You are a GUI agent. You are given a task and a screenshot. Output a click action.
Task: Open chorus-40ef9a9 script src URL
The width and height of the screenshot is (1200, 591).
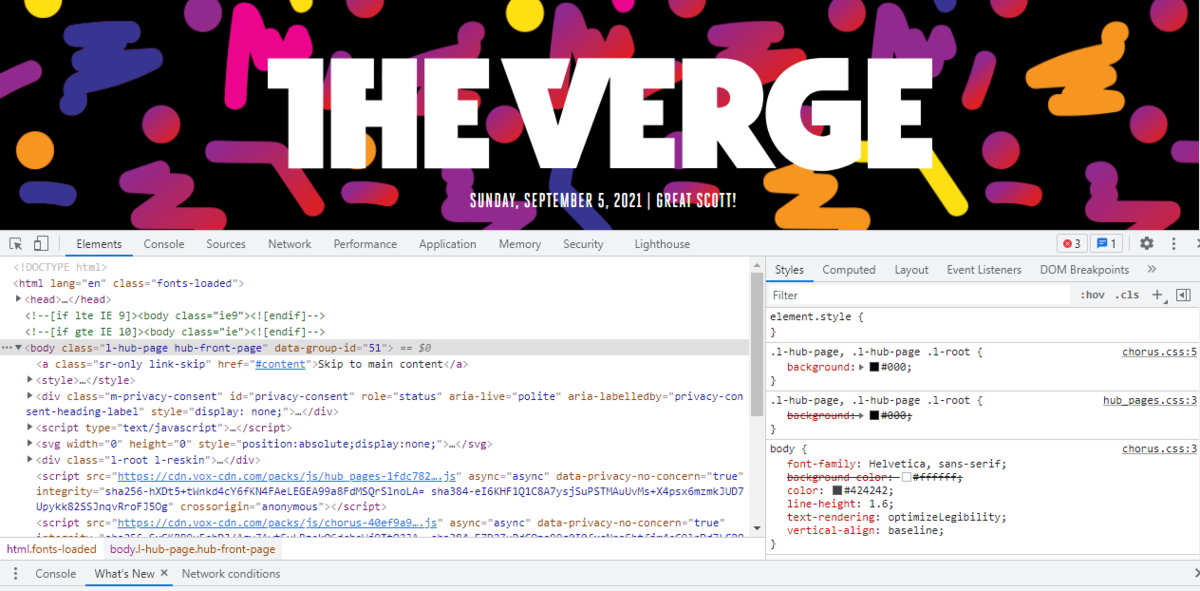coord(277,523)
